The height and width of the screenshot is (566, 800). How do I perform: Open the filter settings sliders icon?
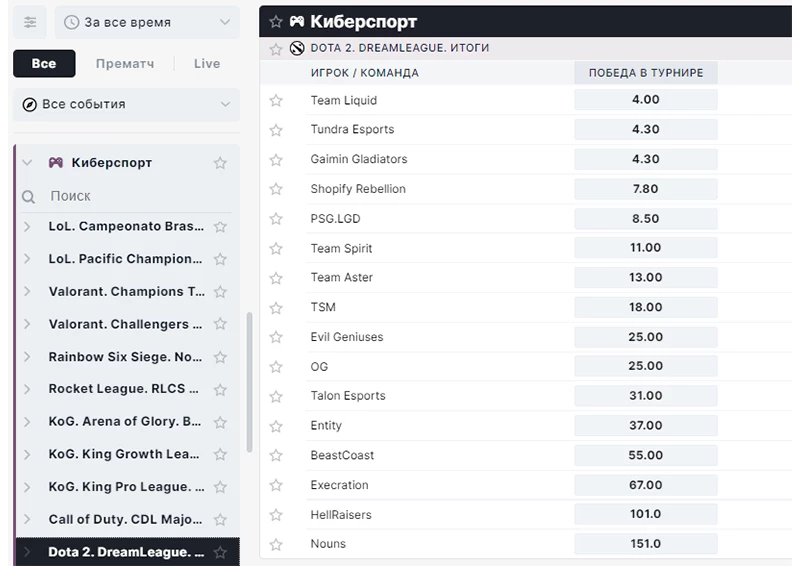pyautogui.click(x=30, y=22)
